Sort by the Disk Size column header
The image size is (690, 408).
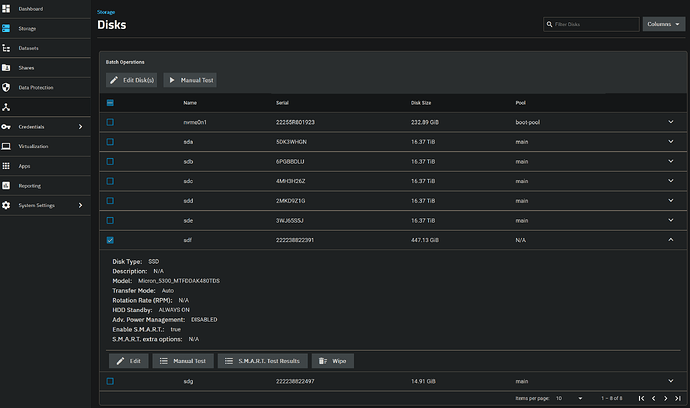click(x=421, y=103)
